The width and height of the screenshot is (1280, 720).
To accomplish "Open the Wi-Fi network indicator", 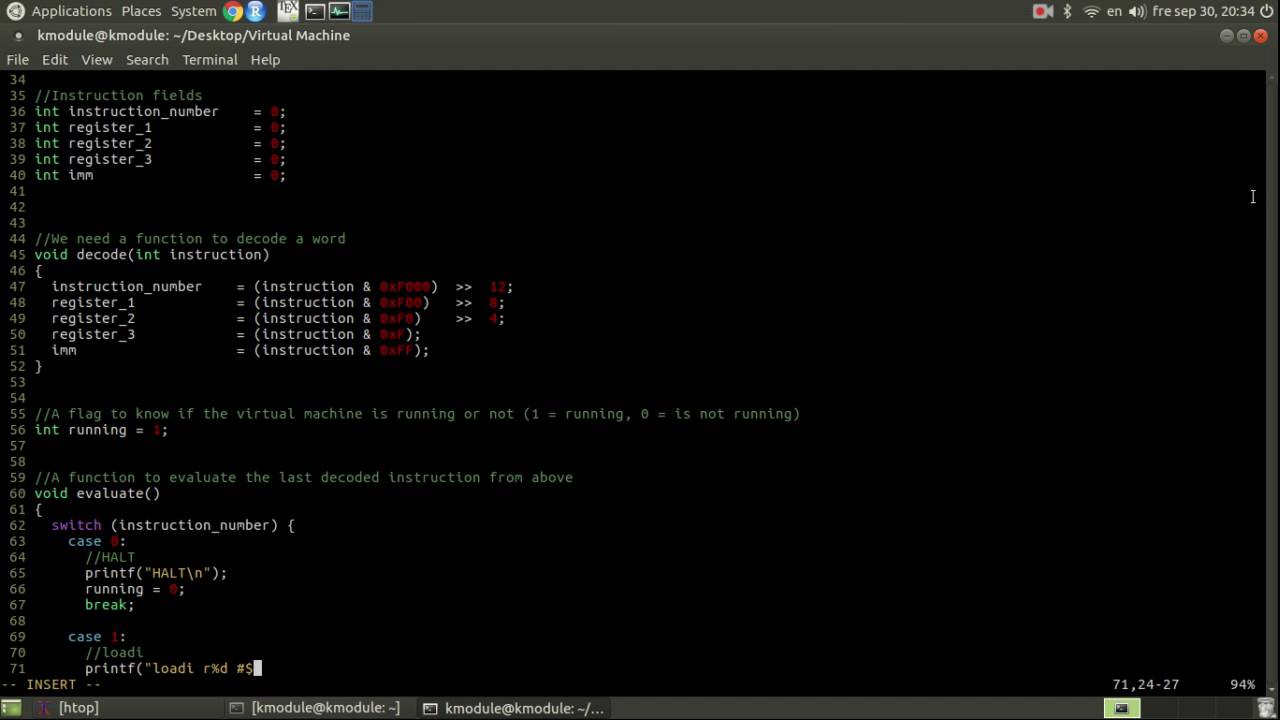I will (x=1091, y=11).
